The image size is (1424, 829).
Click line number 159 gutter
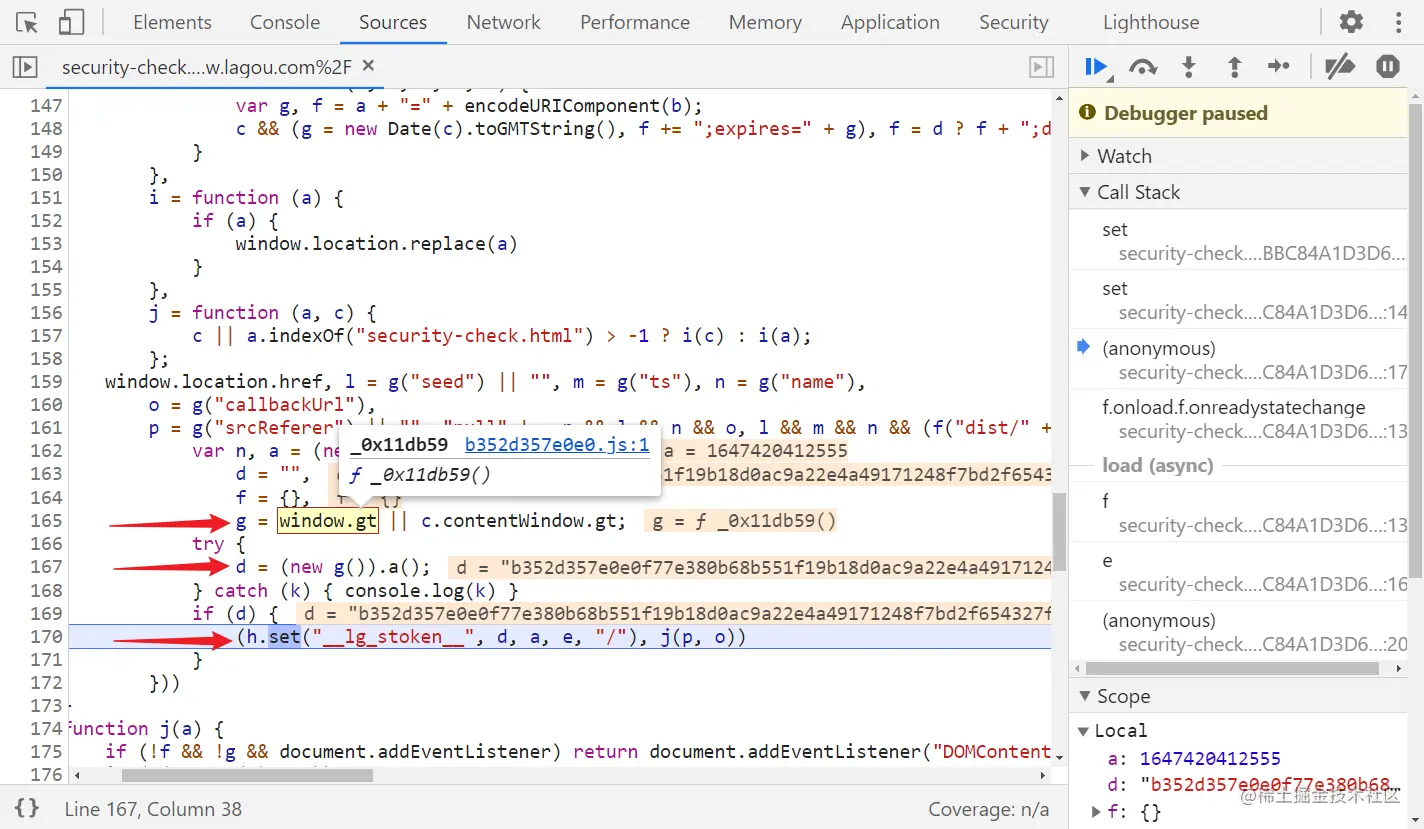tap(46, 382)
